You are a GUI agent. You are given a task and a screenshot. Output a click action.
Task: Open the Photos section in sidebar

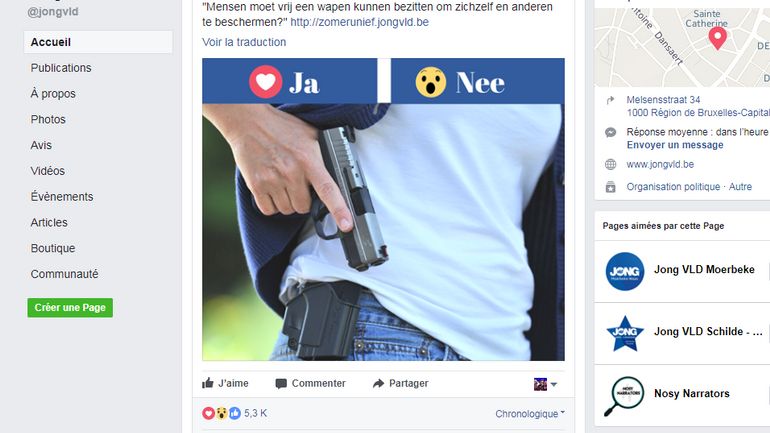point(48,119)
